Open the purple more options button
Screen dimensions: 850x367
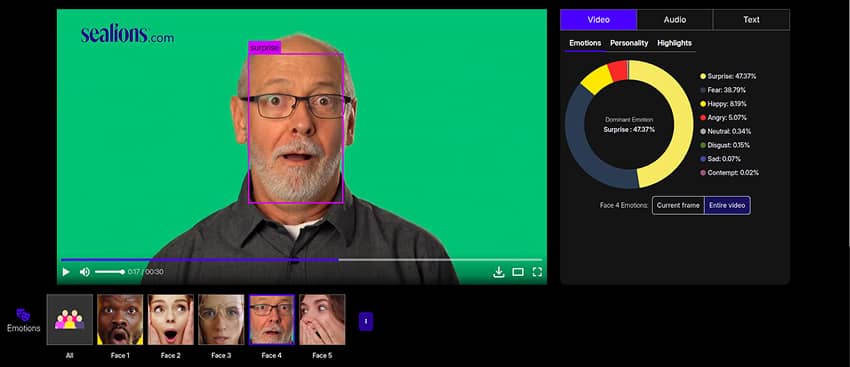coord(366,321)
